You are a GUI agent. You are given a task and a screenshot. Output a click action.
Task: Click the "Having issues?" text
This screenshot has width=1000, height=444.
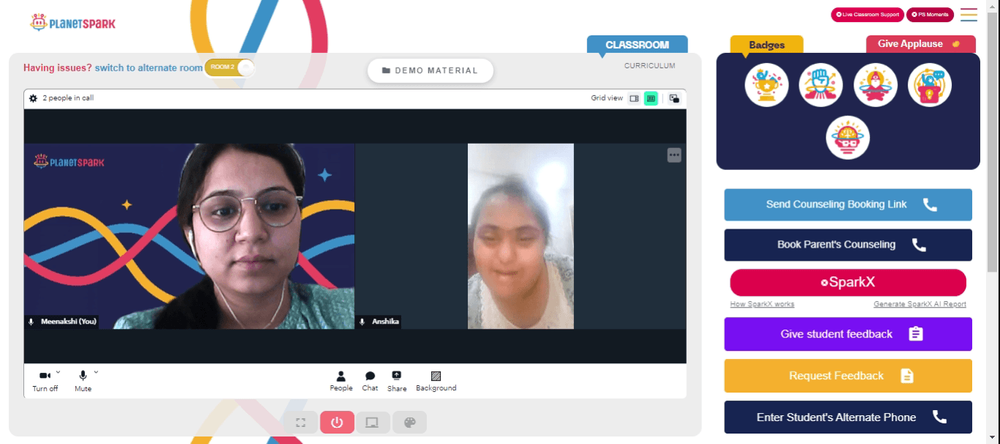[x=57, y=68]
